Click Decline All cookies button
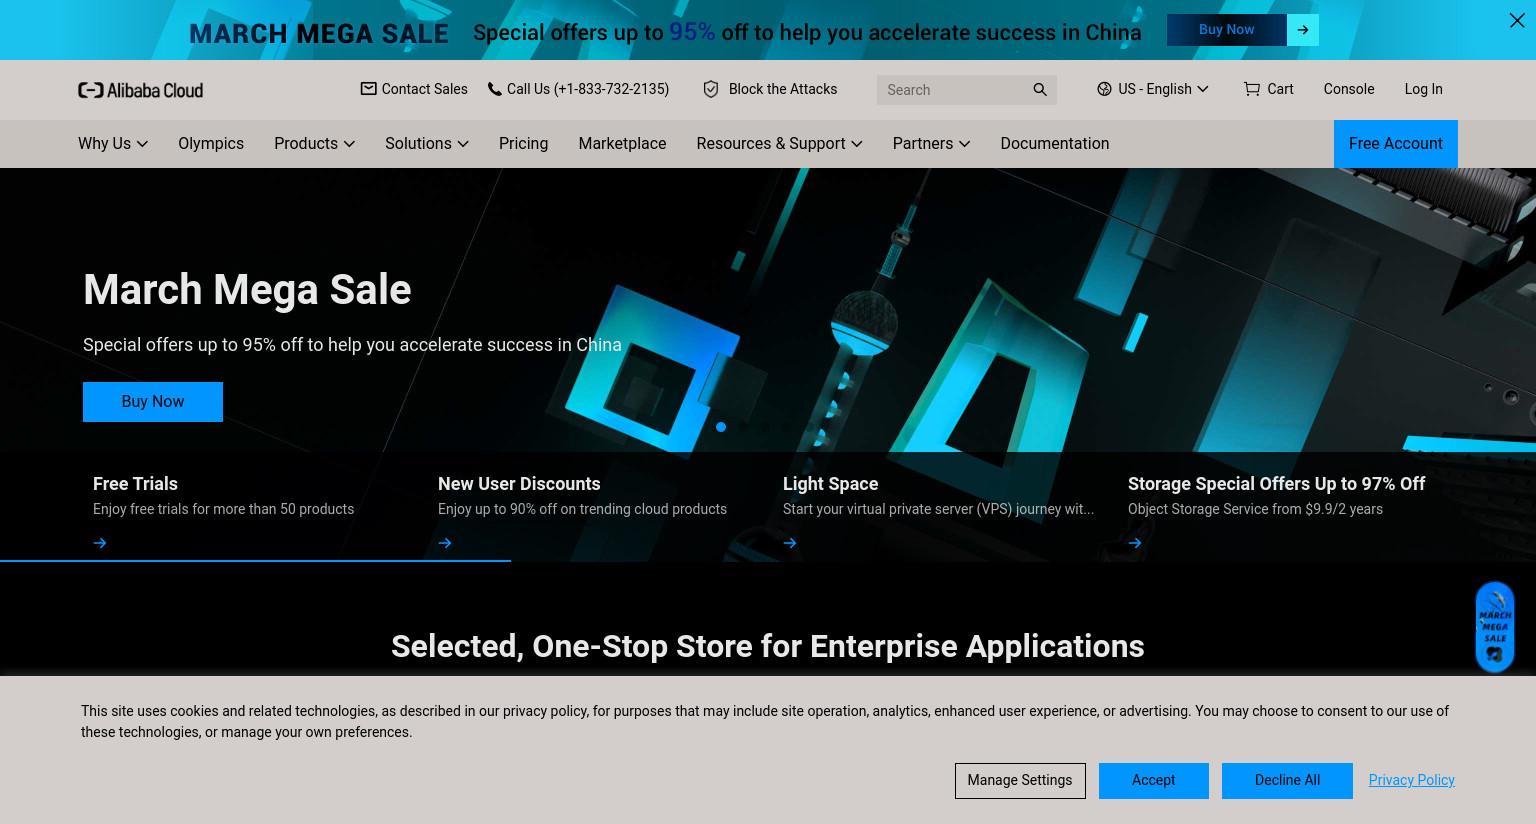The height and width of the screenshot is (824, 1536). 1287,781
